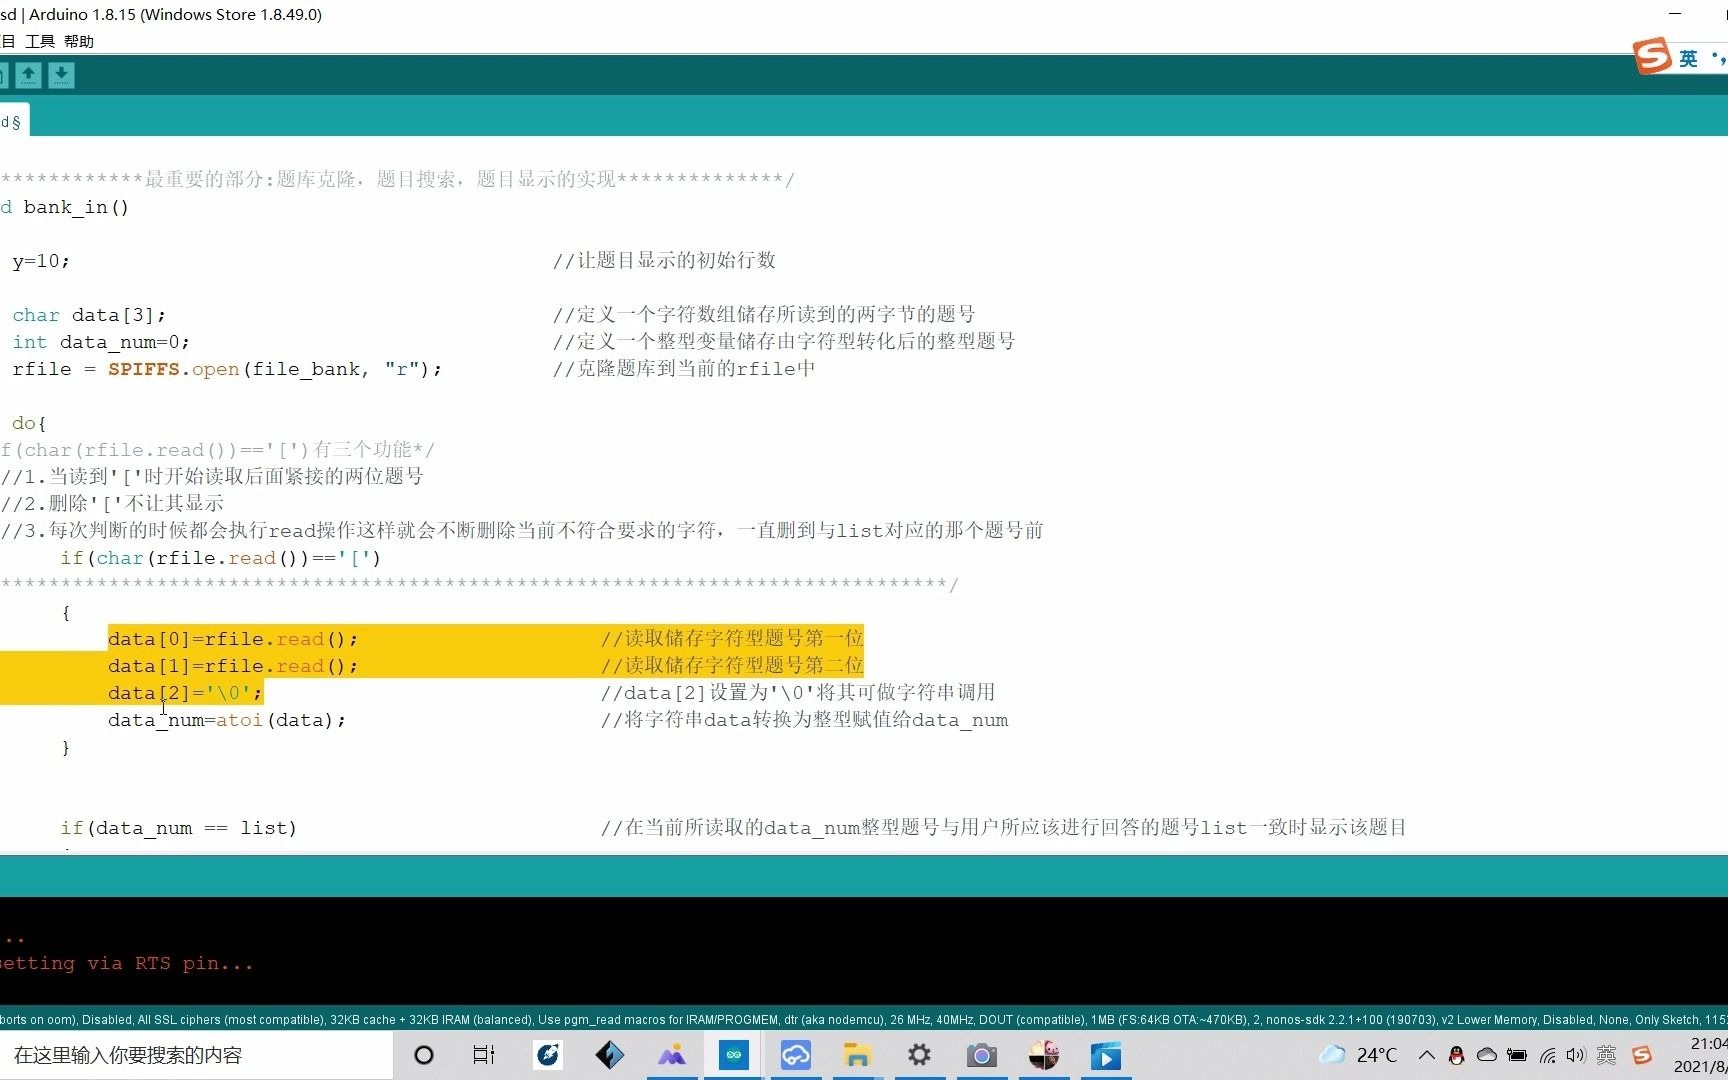Click highlighted 'data[0]=rfile.read();' line

[x=233, y=639]
